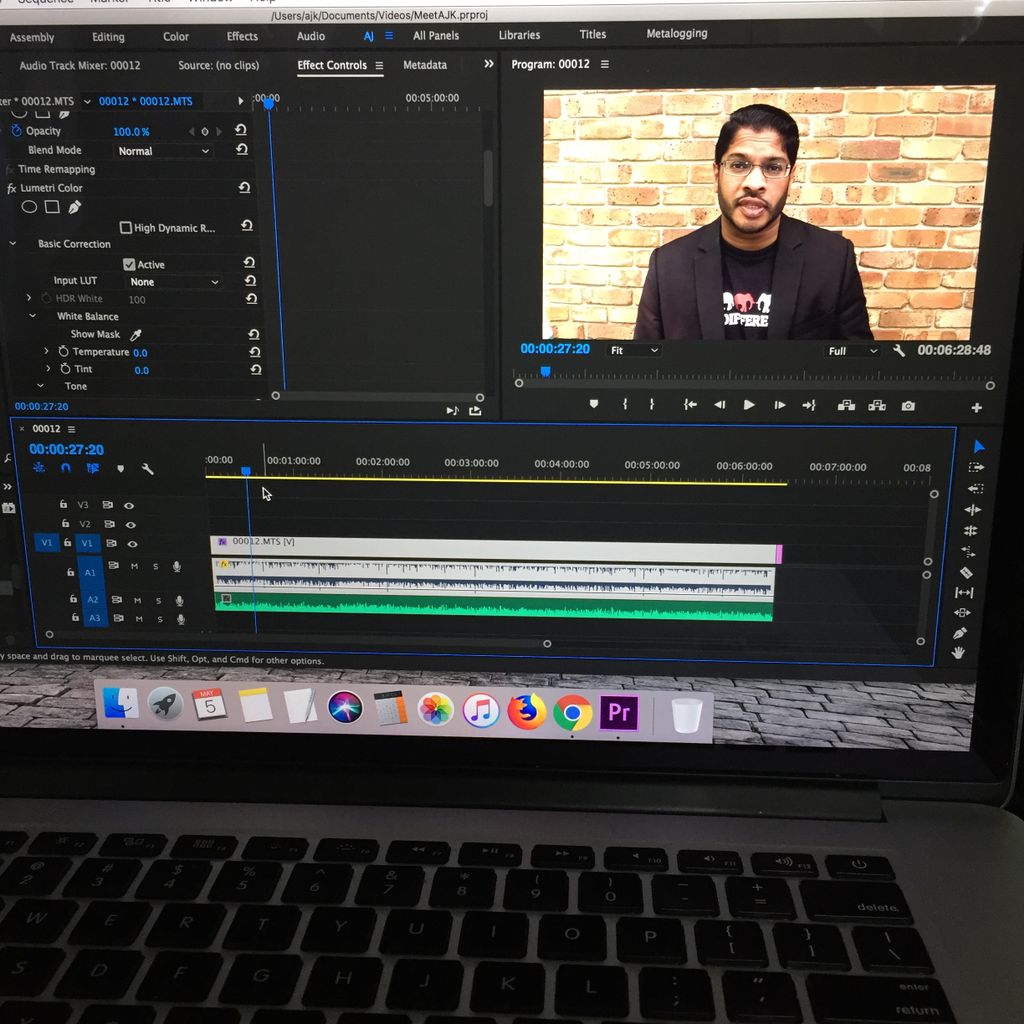Image resolution: width=1024 pixels, height=1024 pixels.
Task: Reset the Opacity parameter
Action: pyautogui.click(x=240, y=130)
